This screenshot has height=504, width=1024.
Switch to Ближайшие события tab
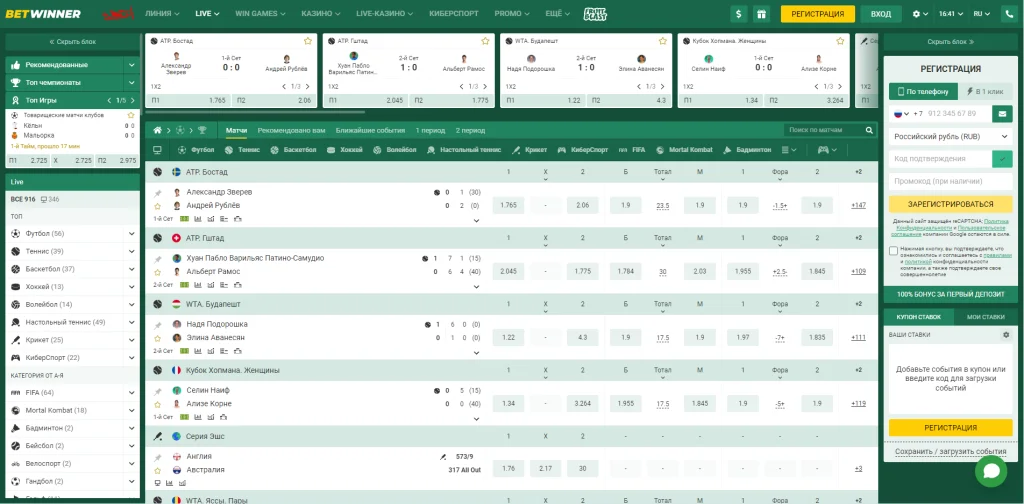(x=370, y=131)
